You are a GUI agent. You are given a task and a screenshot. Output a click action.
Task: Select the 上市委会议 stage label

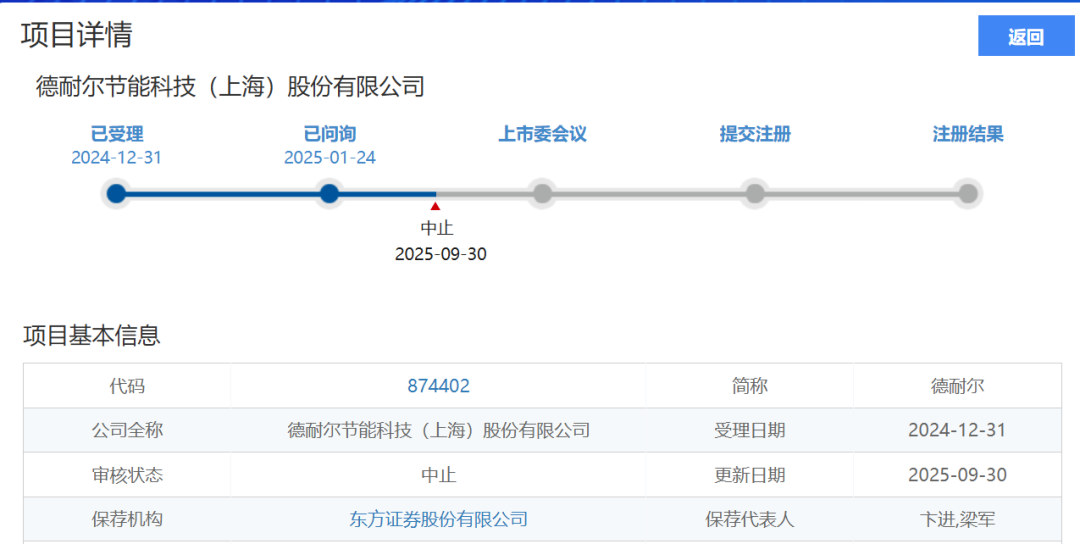tap(542, 134)
